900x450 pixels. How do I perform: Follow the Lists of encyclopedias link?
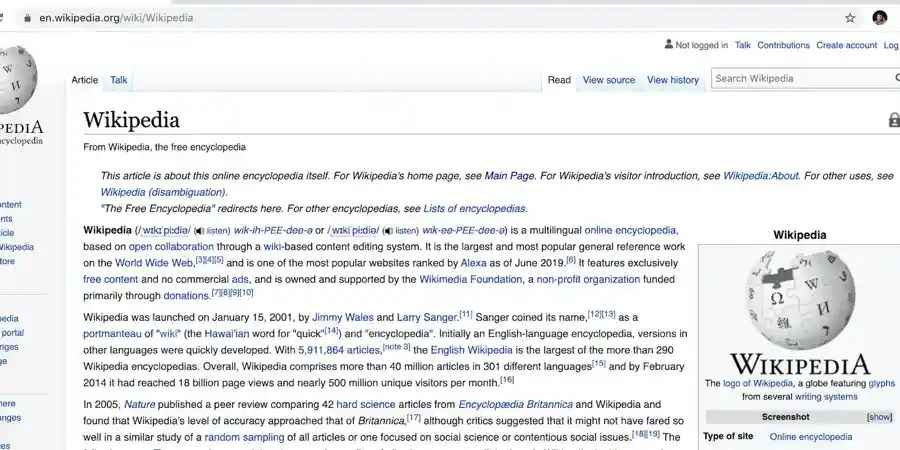click(474, 208)
